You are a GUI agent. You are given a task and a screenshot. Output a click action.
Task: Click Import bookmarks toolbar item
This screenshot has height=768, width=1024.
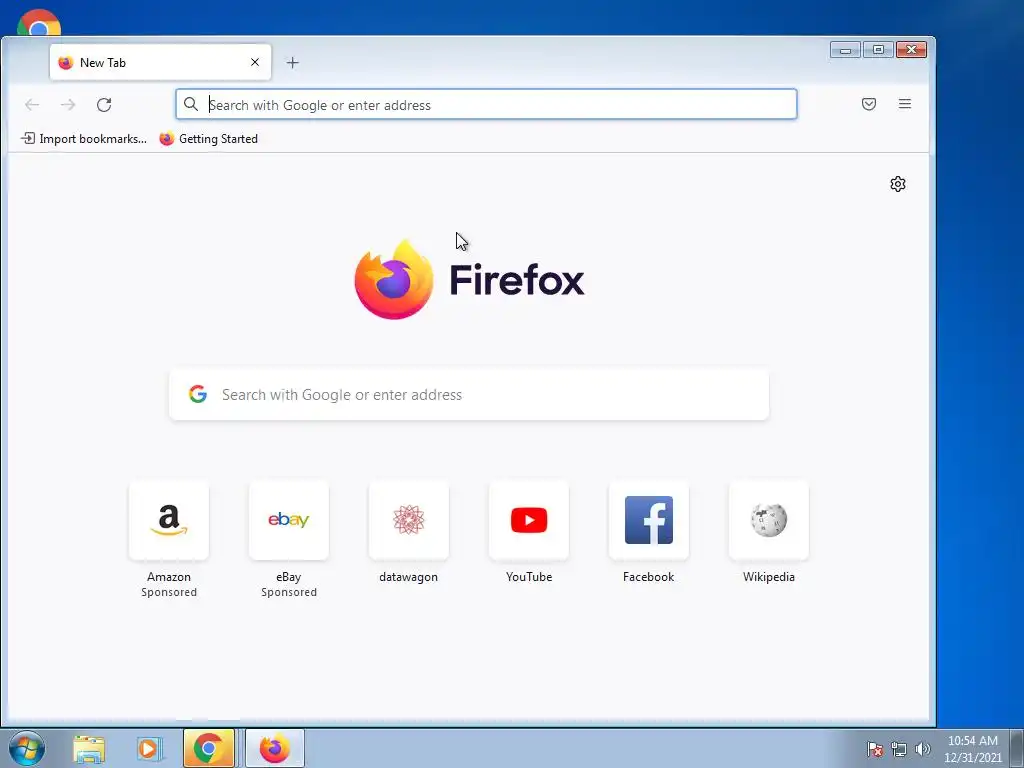pos(84,138)
